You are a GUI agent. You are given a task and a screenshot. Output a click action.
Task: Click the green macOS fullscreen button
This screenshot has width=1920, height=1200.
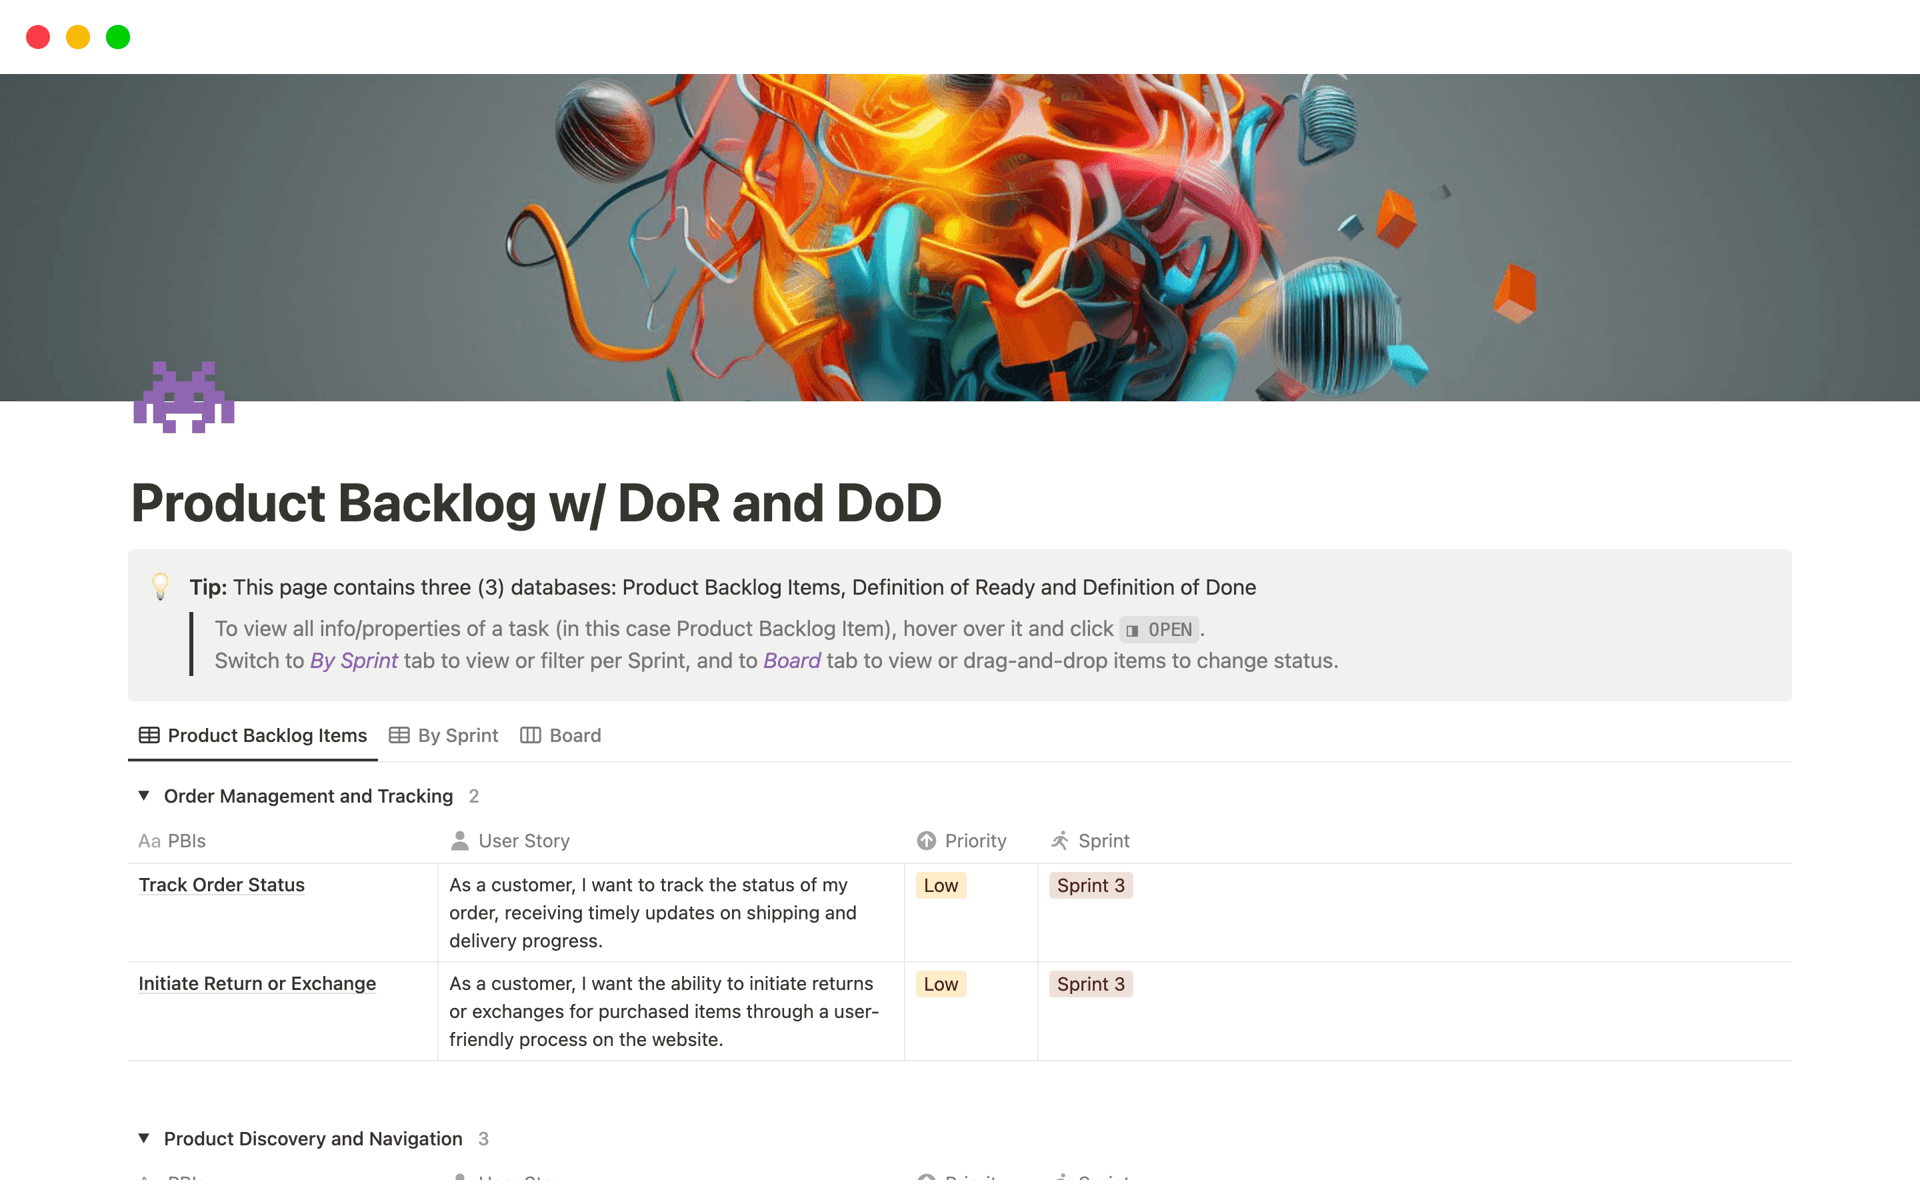118,37
